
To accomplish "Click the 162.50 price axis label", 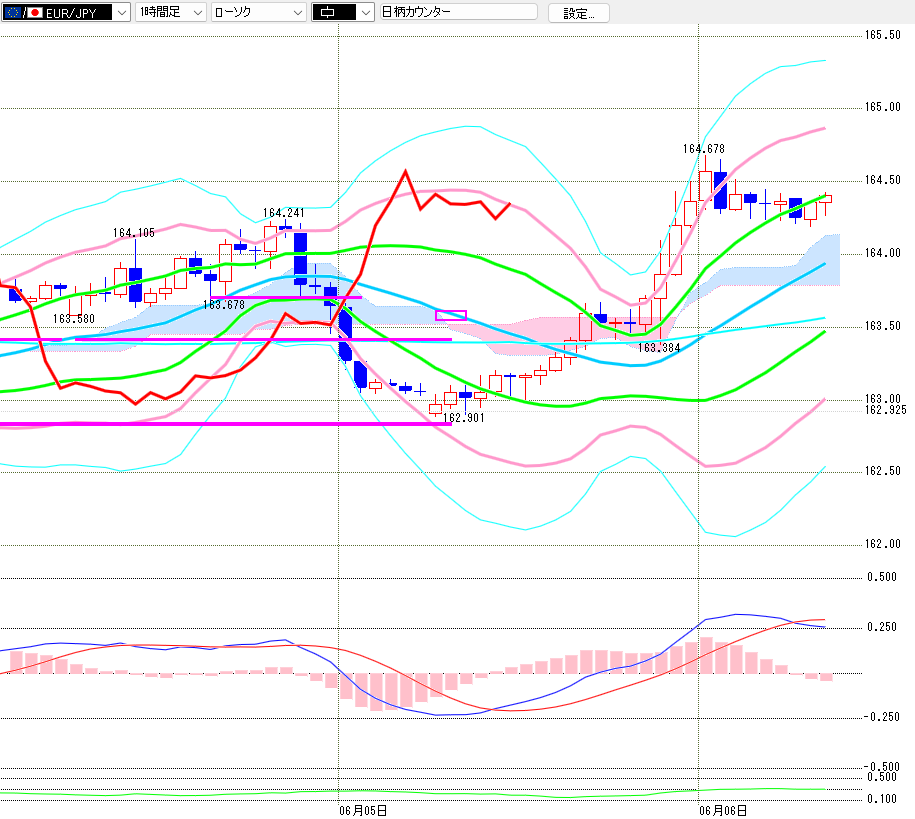I will [883, 471].
